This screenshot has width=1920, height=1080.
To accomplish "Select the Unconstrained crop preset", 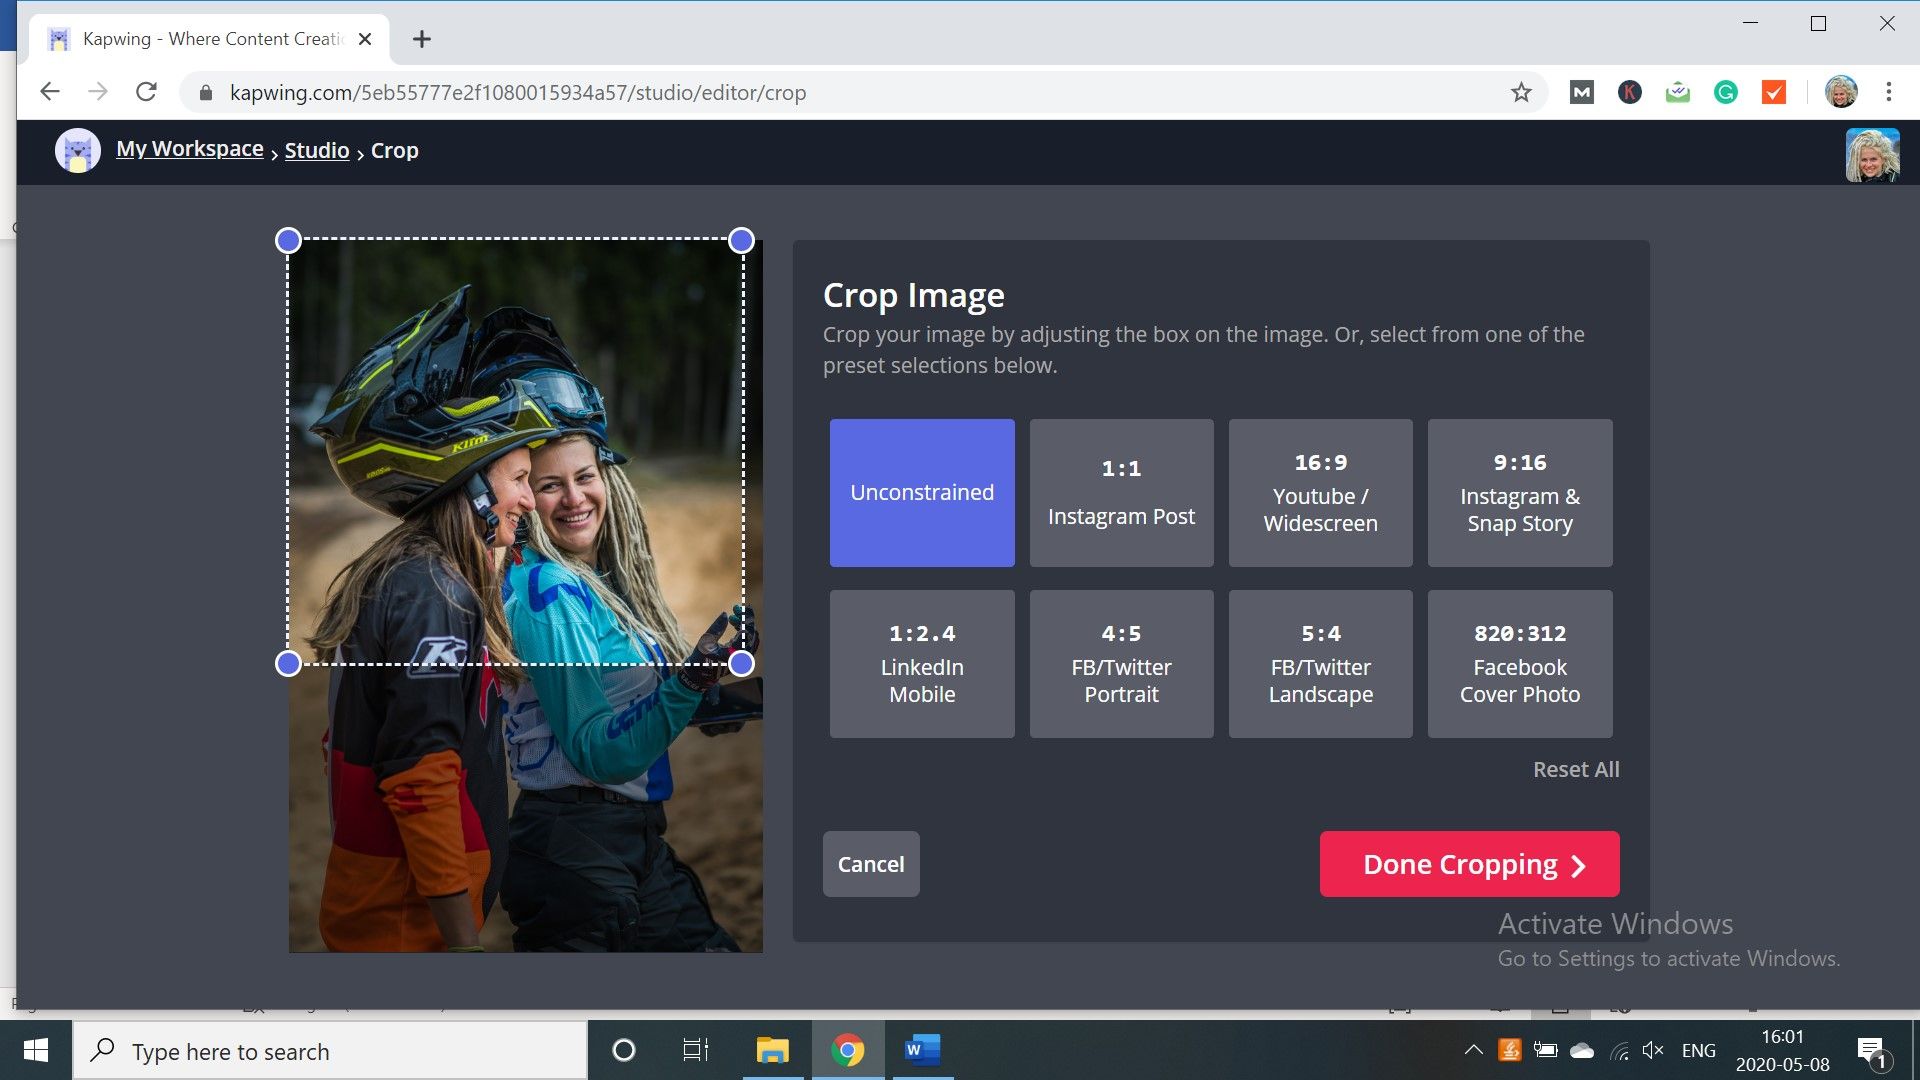I will pos(921,493).
